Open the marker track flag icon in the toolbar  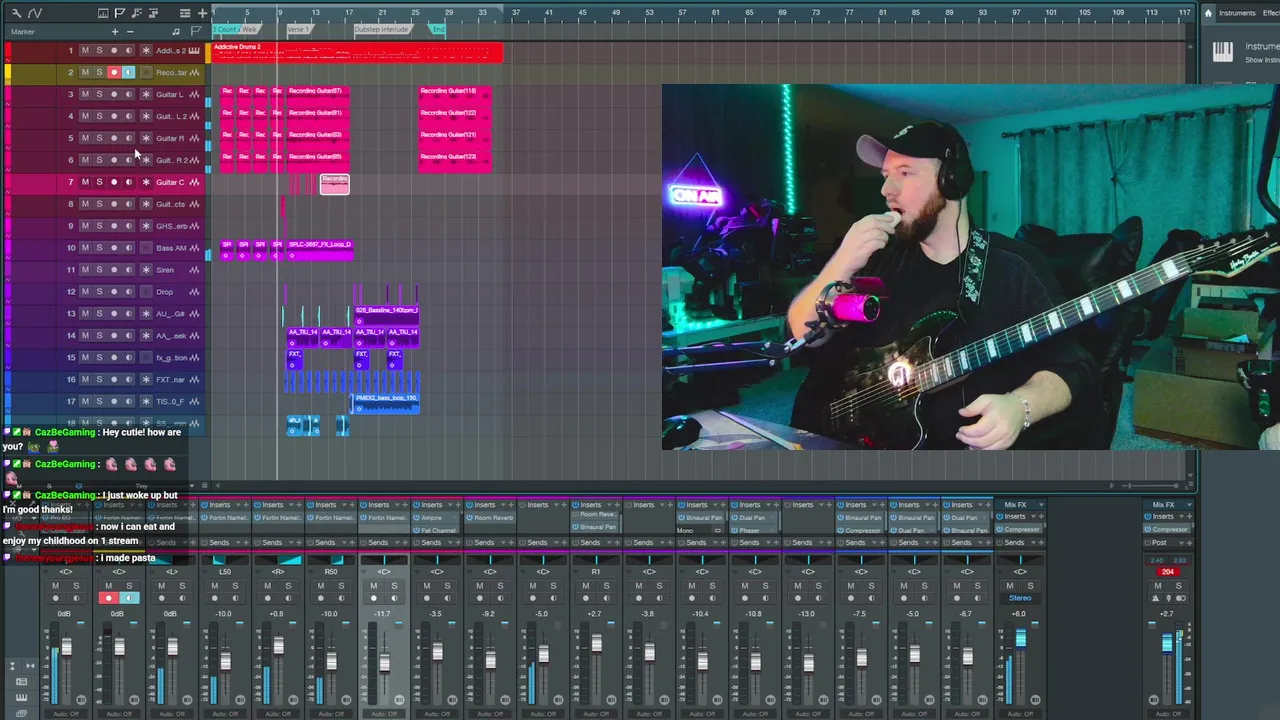click(x=119, y=13)
